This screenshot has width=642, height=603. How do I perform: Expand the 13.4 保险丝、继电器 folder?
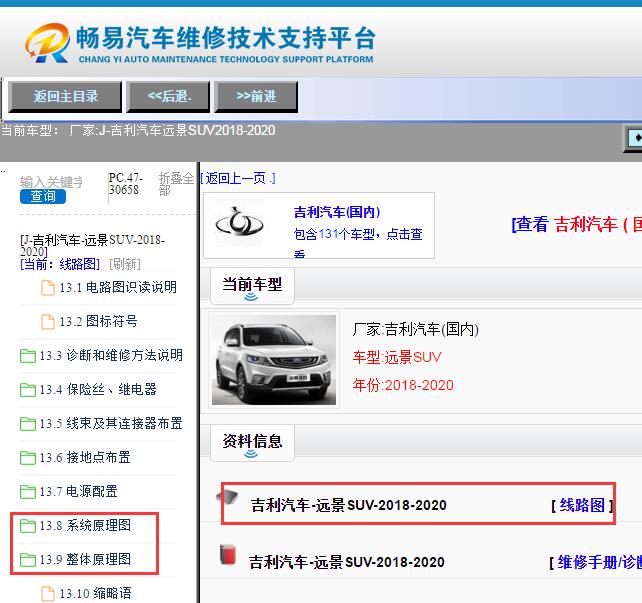[x=98, y=389]
